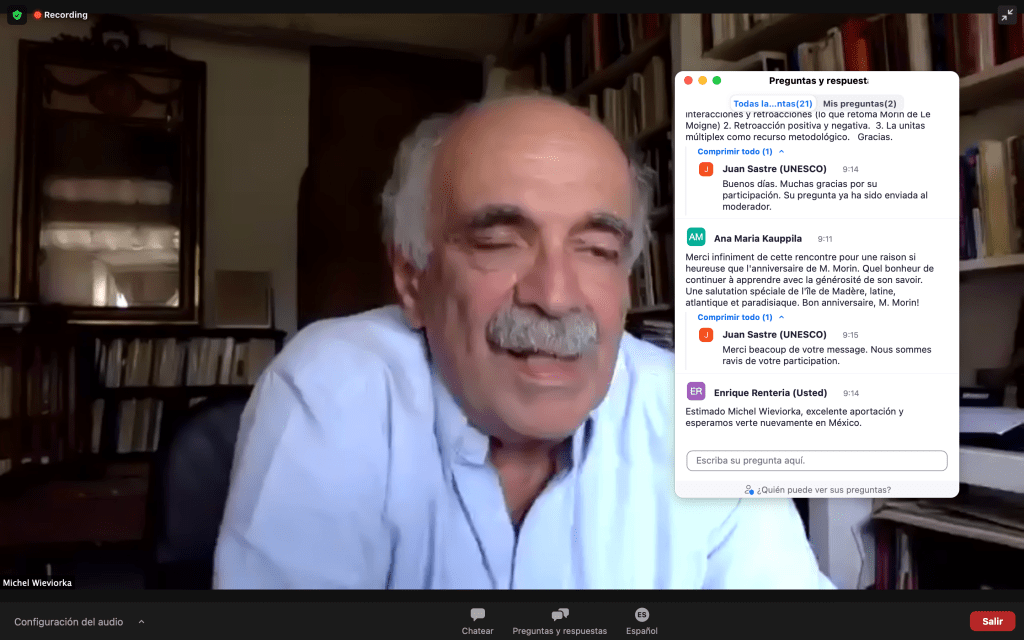The image size is (1024, 640).
Task: Switch to Todas las preguntas tab
Action: click(772, 103)
